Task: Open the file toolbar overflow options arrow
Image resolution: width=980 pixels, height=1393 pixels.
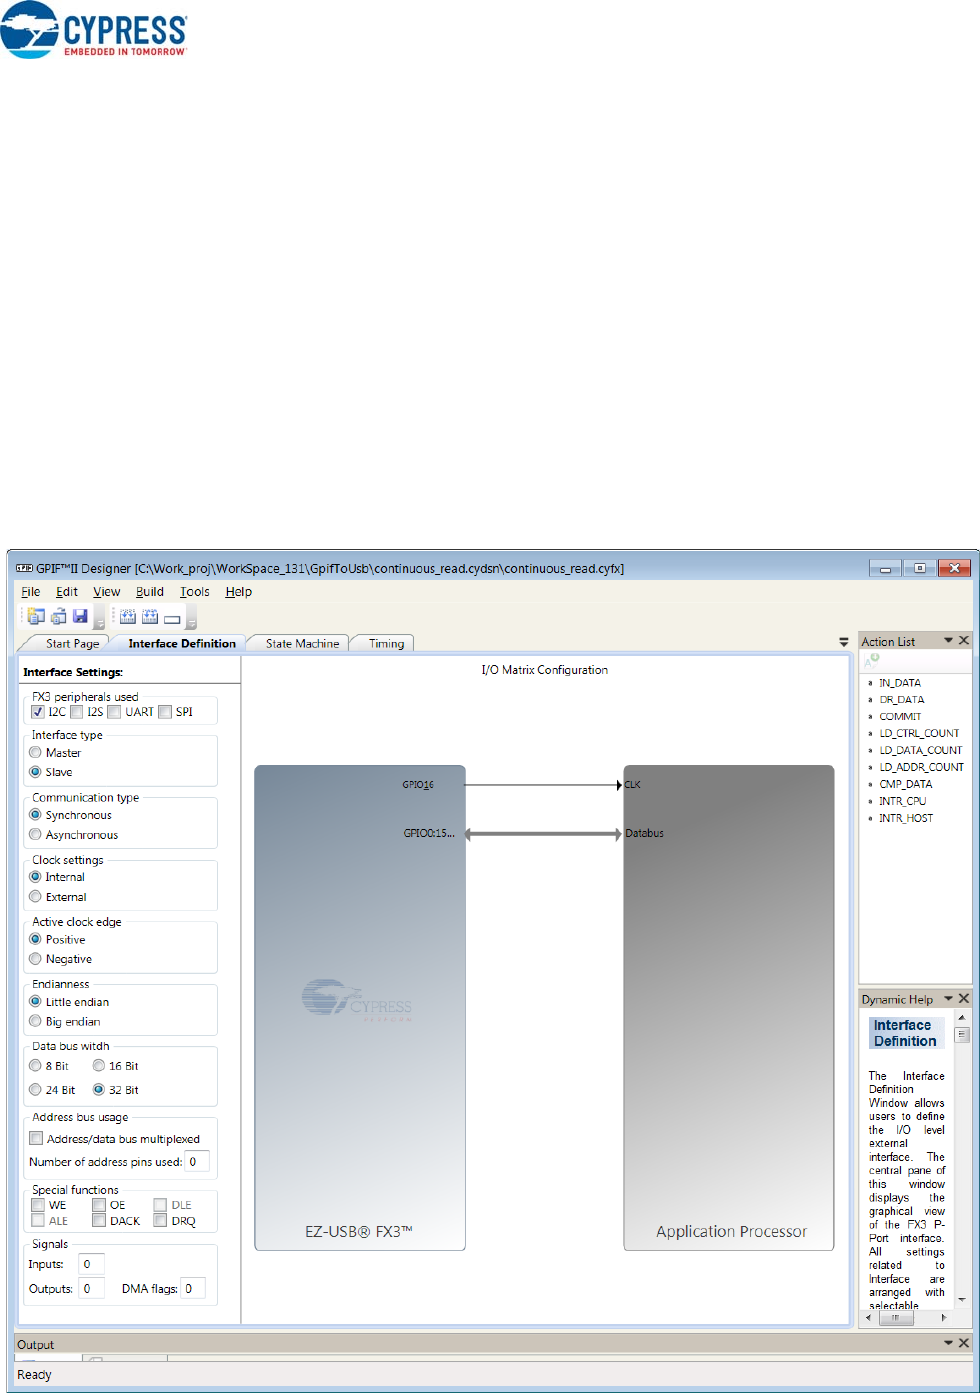Action: 99,619
